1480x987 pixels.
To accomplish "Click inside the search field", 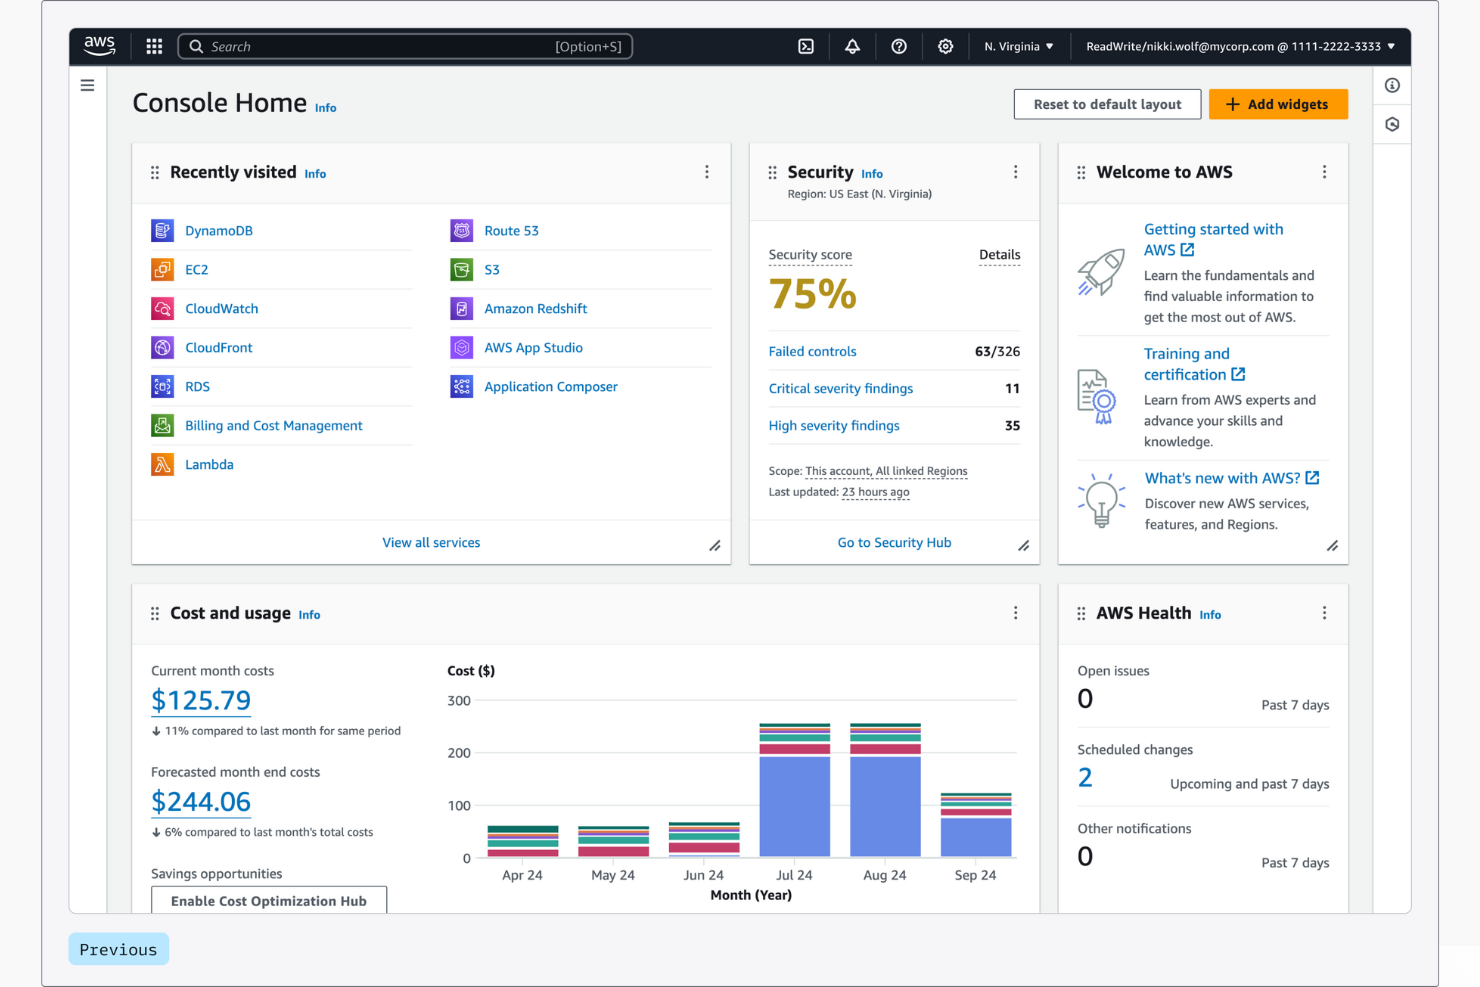I will [x=405, y=46].
